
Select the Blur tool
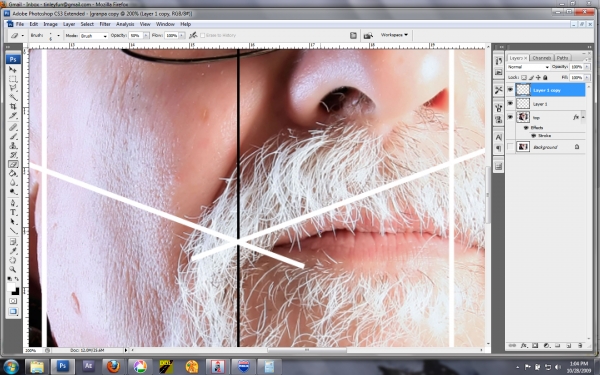click(x=13, y=183)
